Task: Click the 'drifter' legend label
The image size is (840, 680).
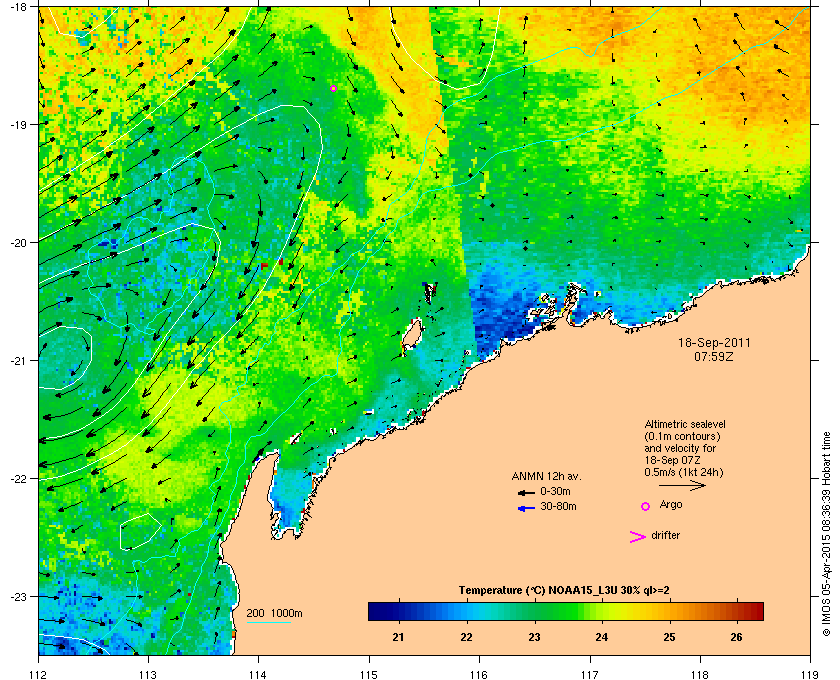Action: pyautogui.click(x=665, y=535)
